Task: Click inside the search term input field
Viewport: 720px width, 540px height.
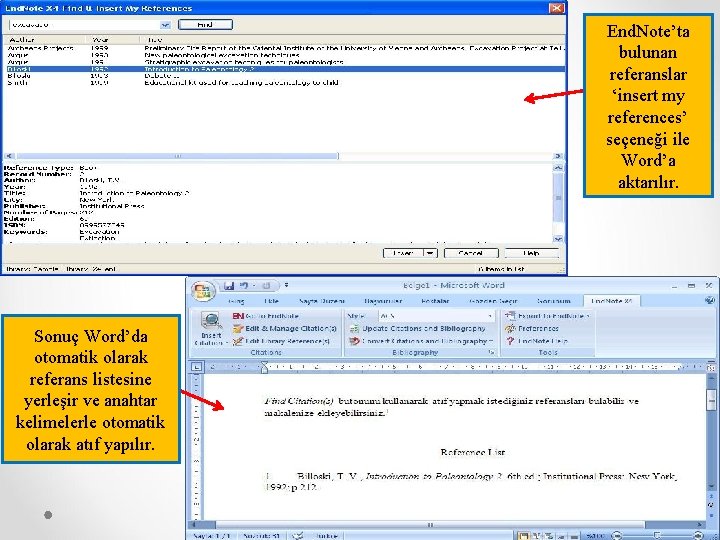Action: coord(85,25)
